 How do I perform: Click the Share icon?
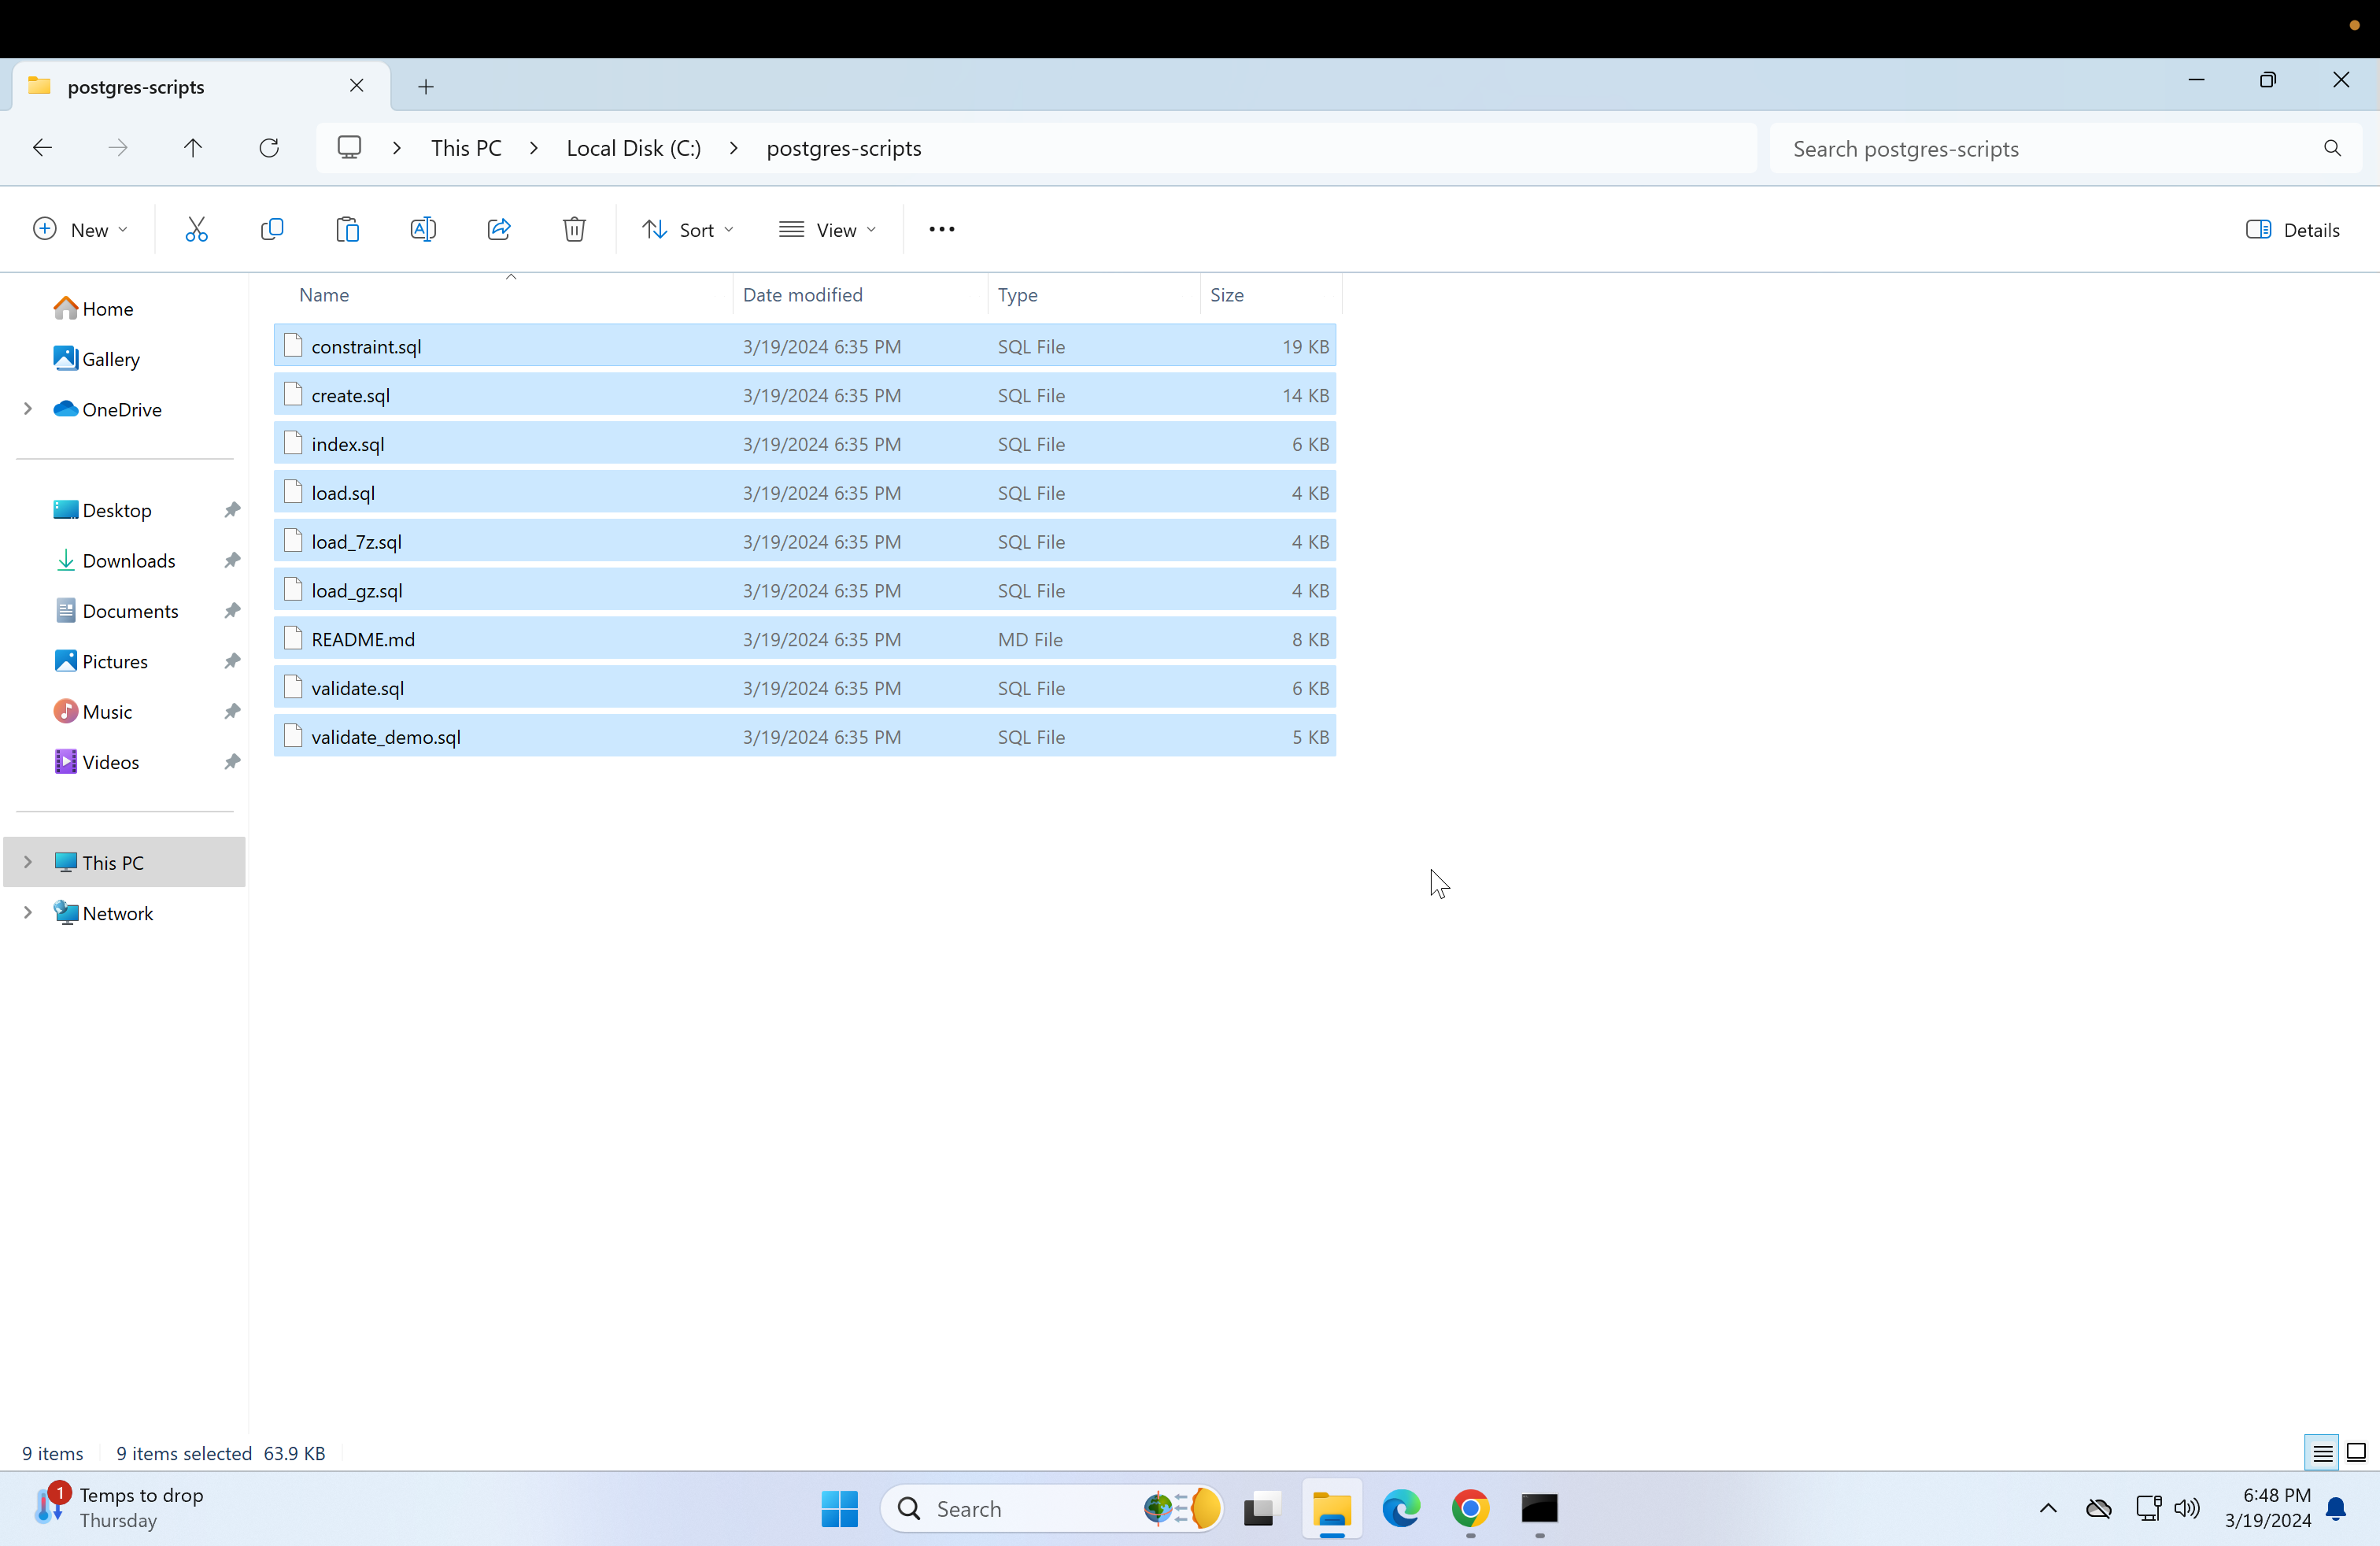[x=499, y=229]
